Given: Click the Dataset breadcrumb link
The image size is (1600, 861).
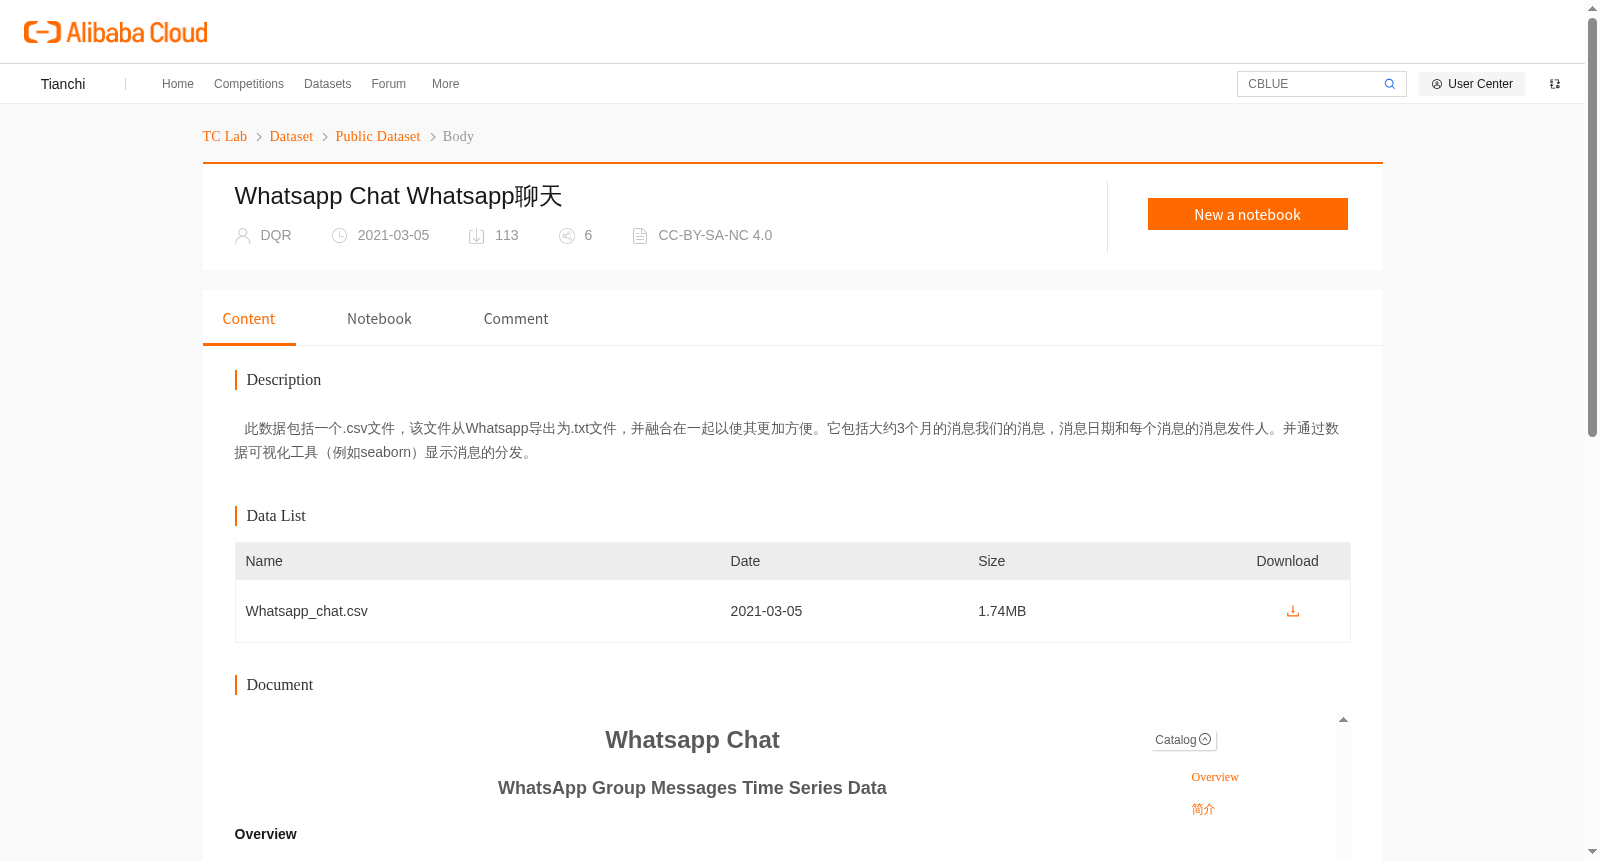Looking at the screenshot, I should (x=291, y=136).
